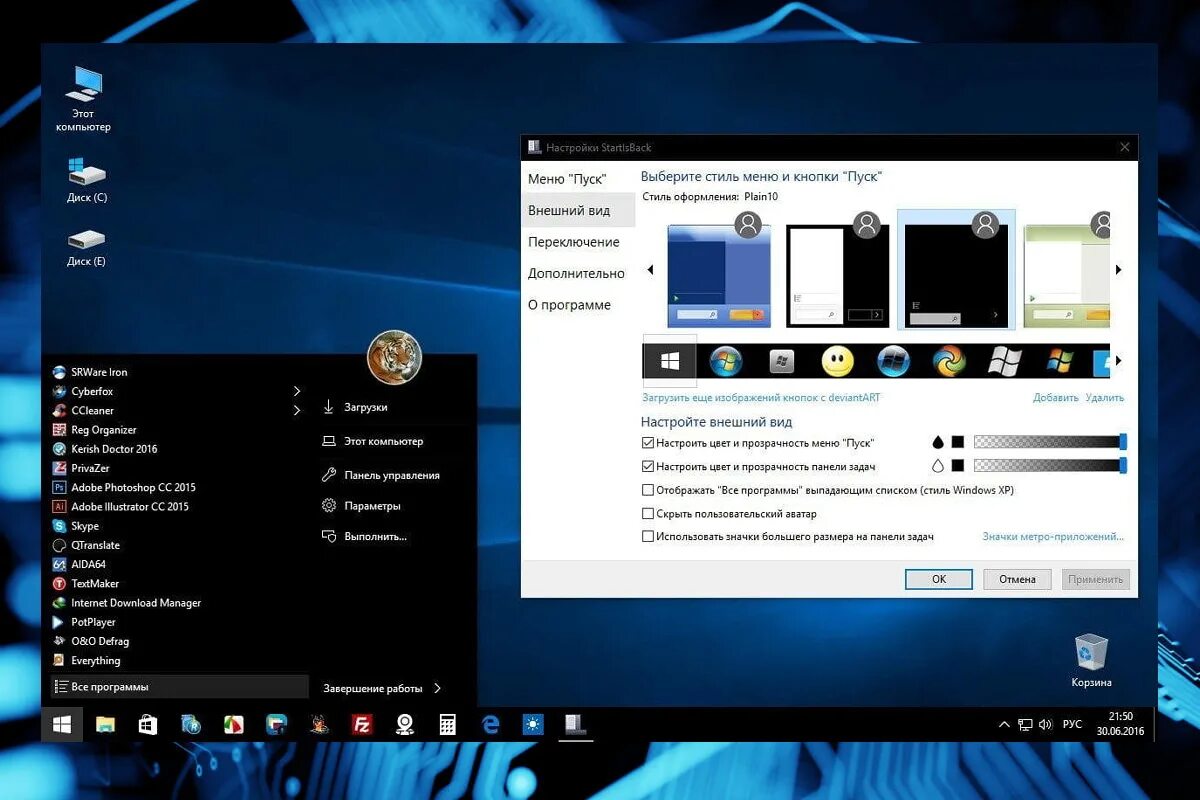Pick the white waving flag start button image
The height and width of the screenshot is (800, 1200).
pos(1004,361)
